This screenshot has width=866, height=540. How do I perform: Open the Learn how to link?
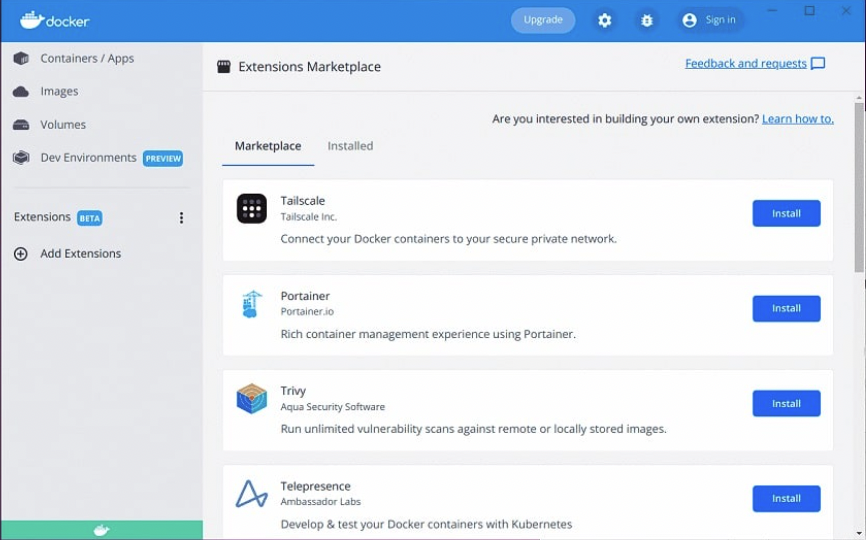[798, 119]
